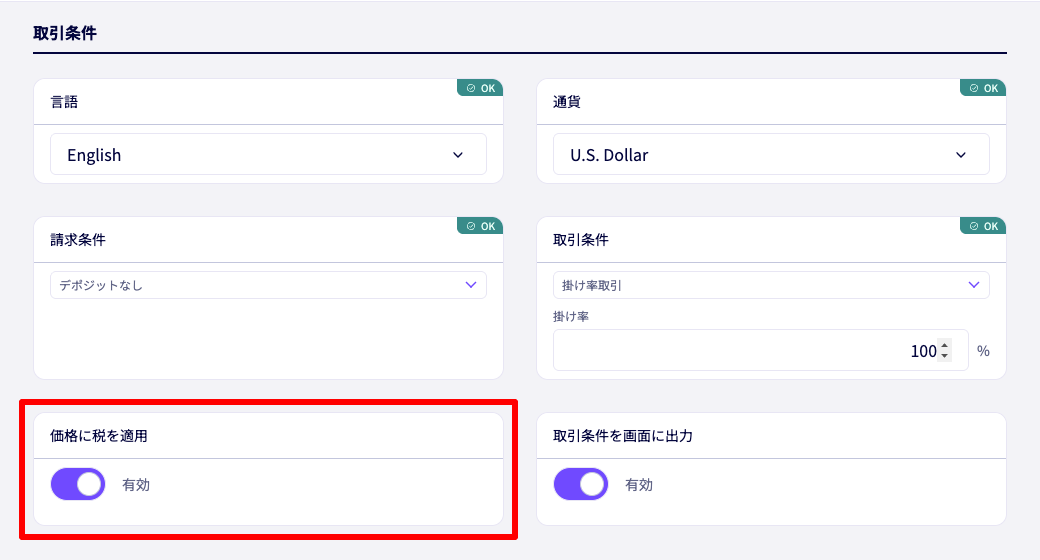Click the 通貨 card title
Screen dimensions: 1040x560
(567, 102)
